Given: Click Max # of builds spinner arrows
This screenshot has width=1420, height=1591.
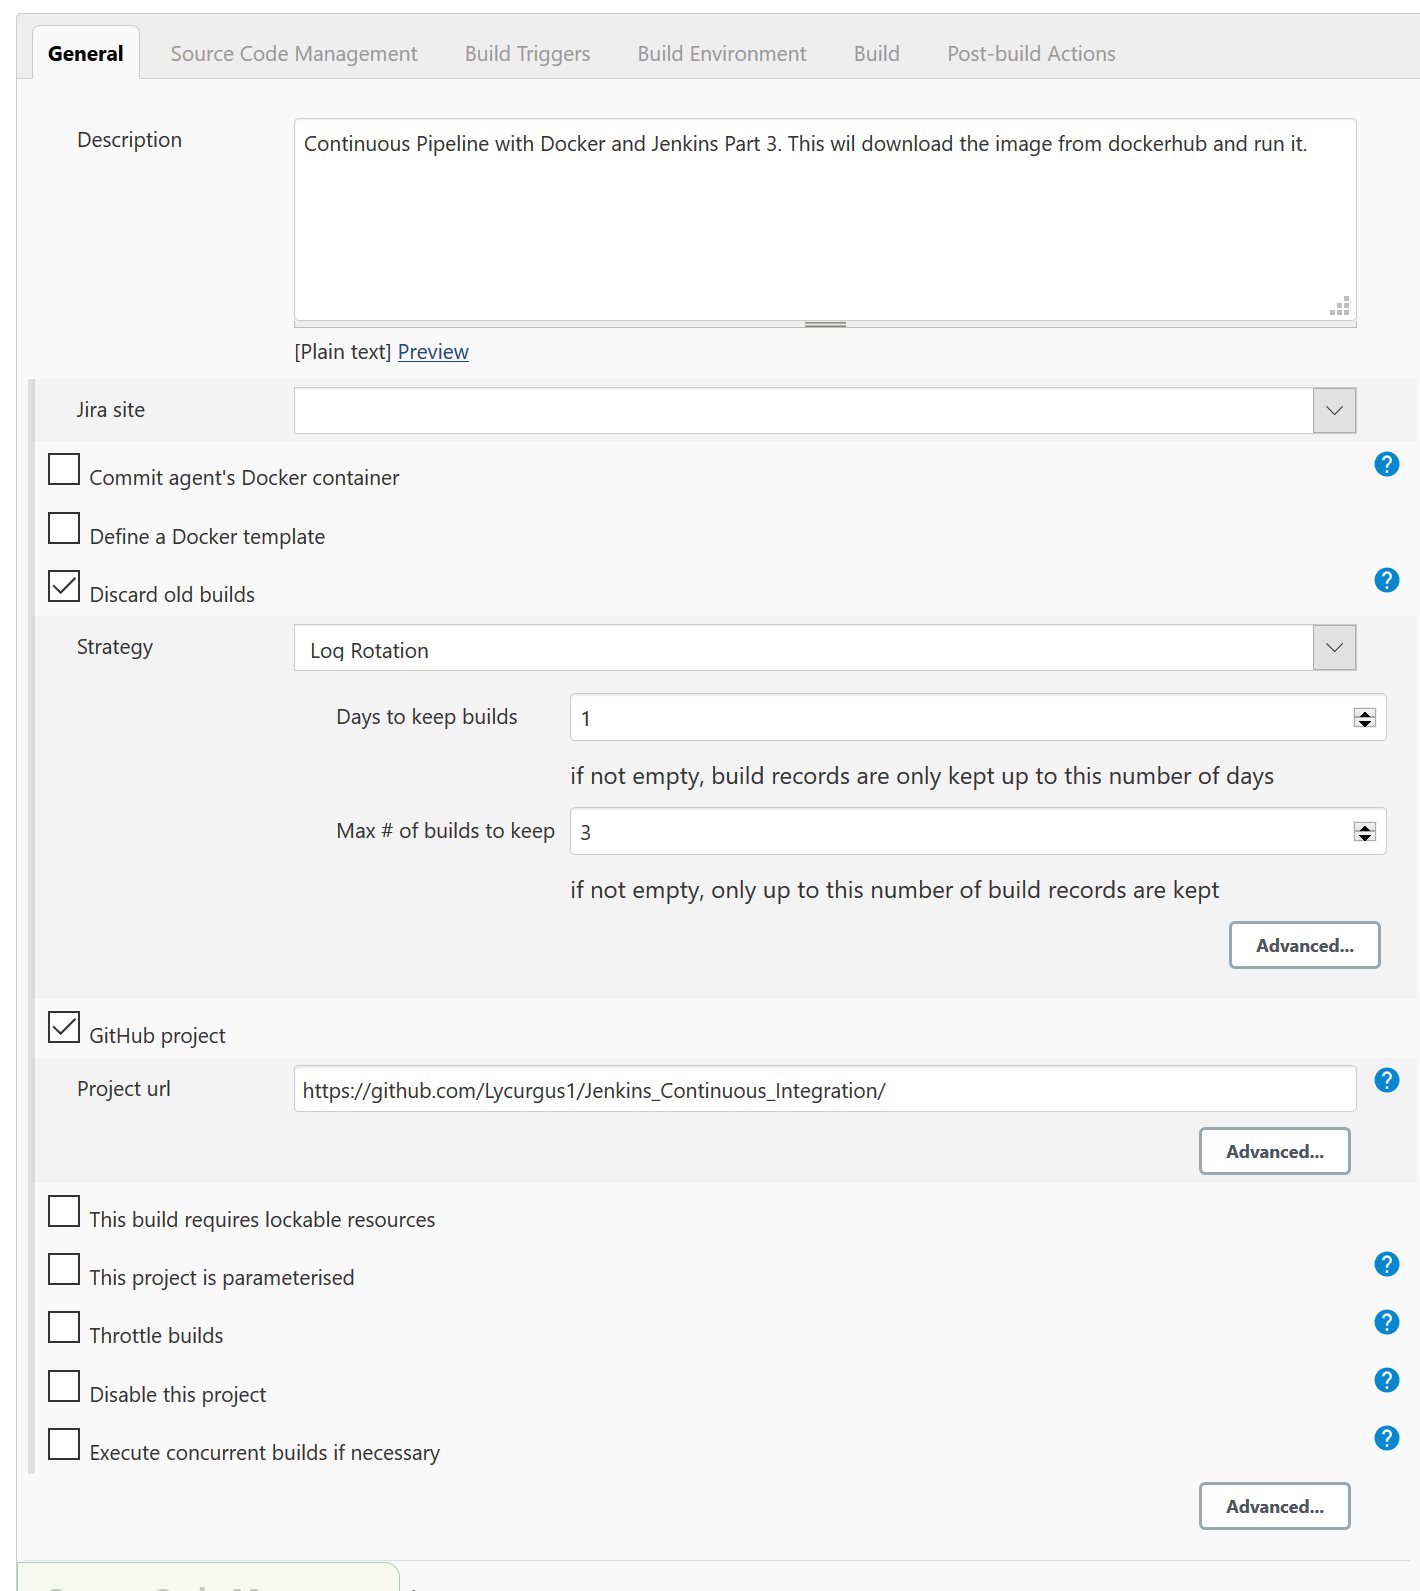Looking at the screenshot, I should [x=1365, y=832].
